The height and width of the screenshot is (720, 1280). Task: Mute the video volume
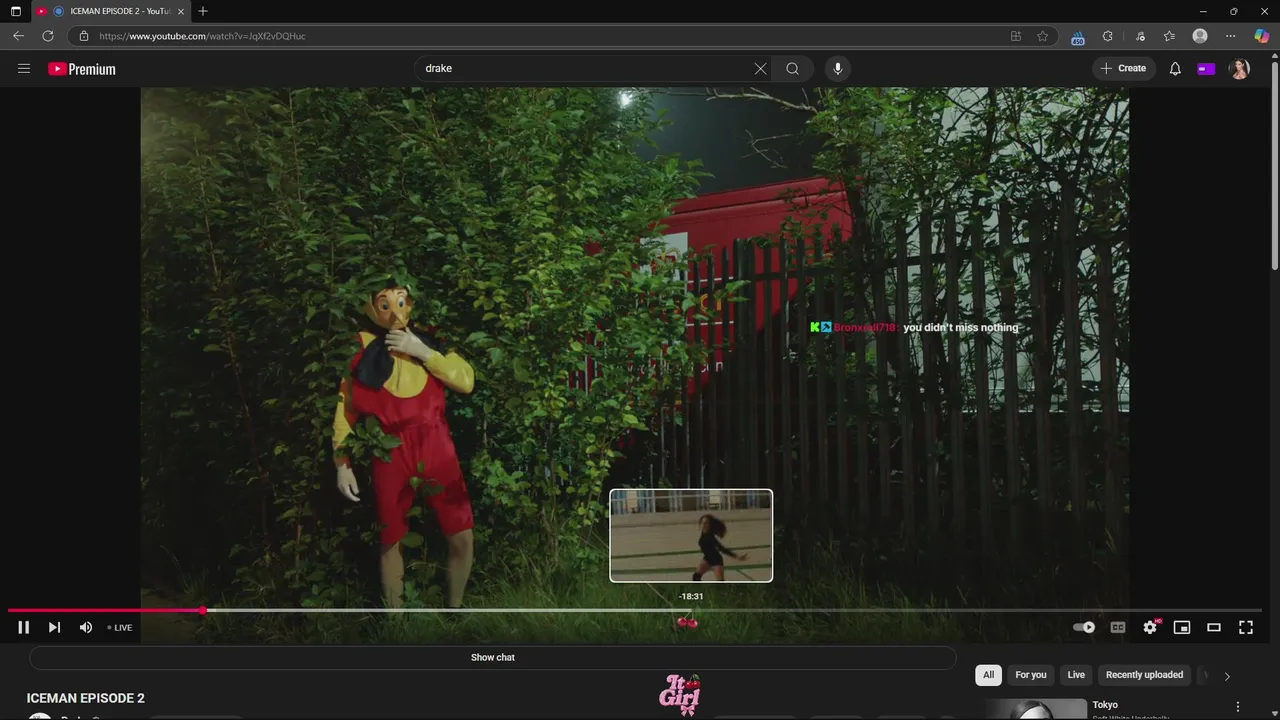[85, 627]
